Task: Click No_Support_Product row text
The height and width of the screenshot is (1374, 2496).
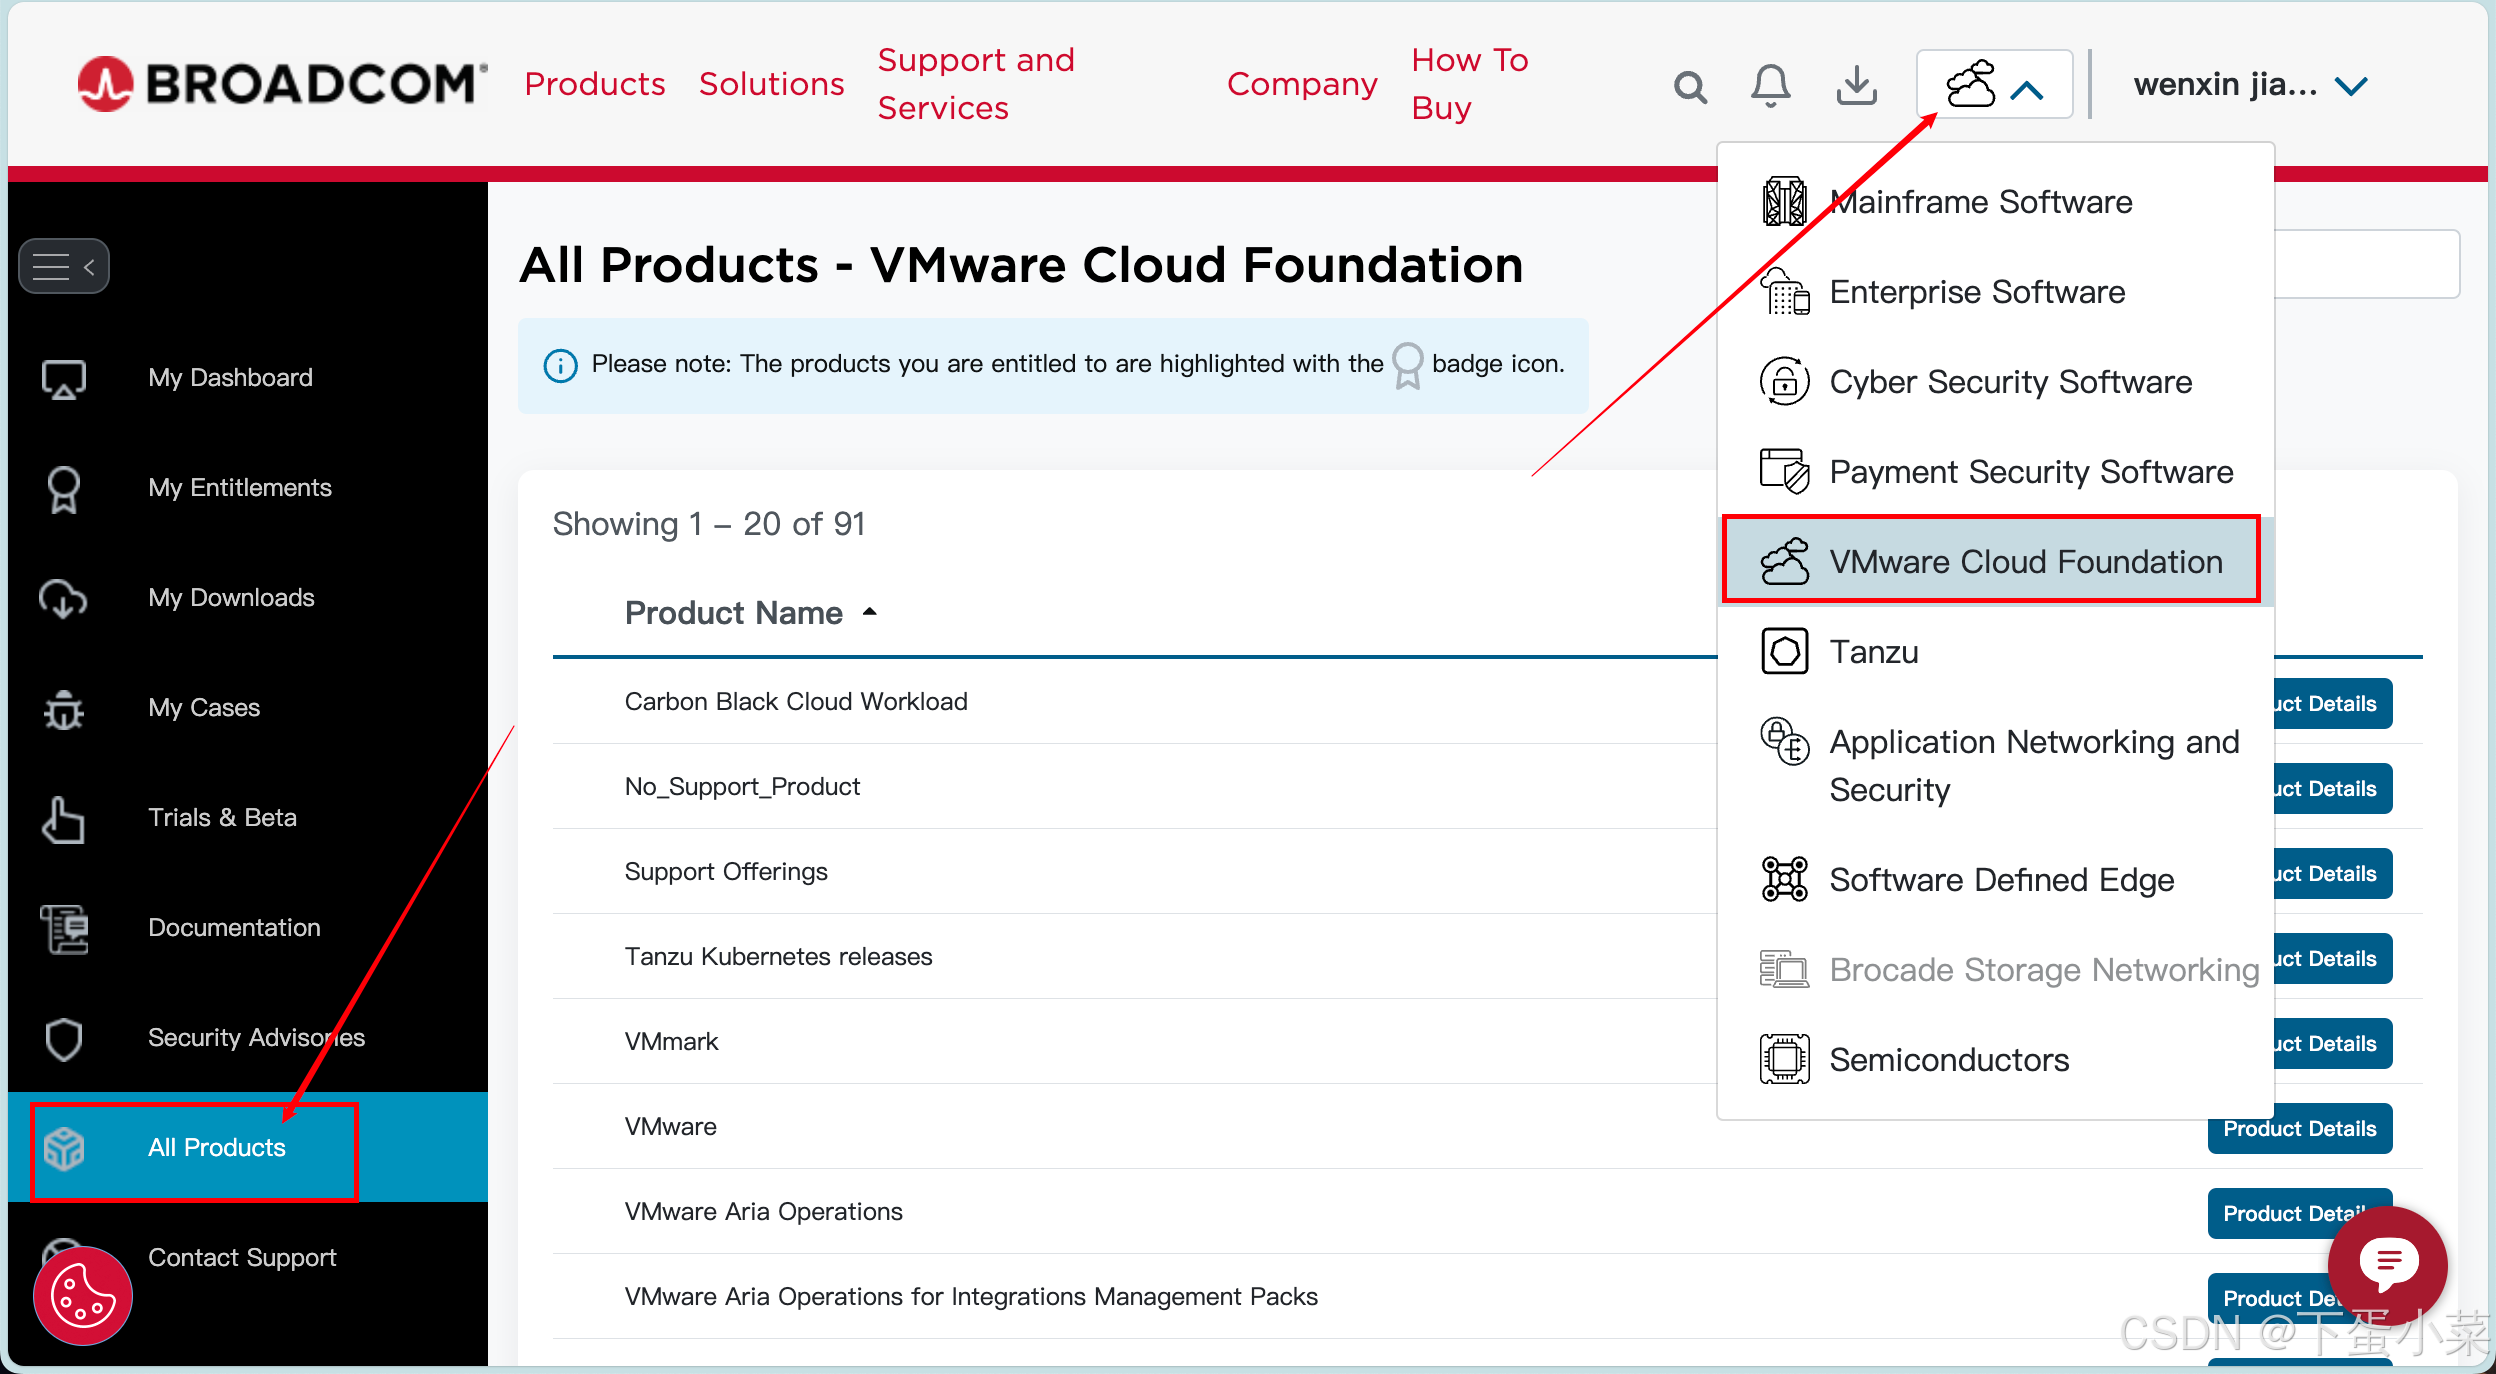Action: (x=742, y=787)
